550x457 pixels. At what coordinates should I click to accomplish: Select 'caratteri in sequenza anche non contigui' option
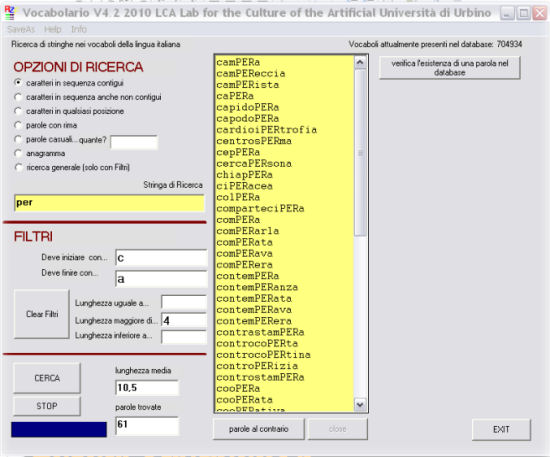18,97
